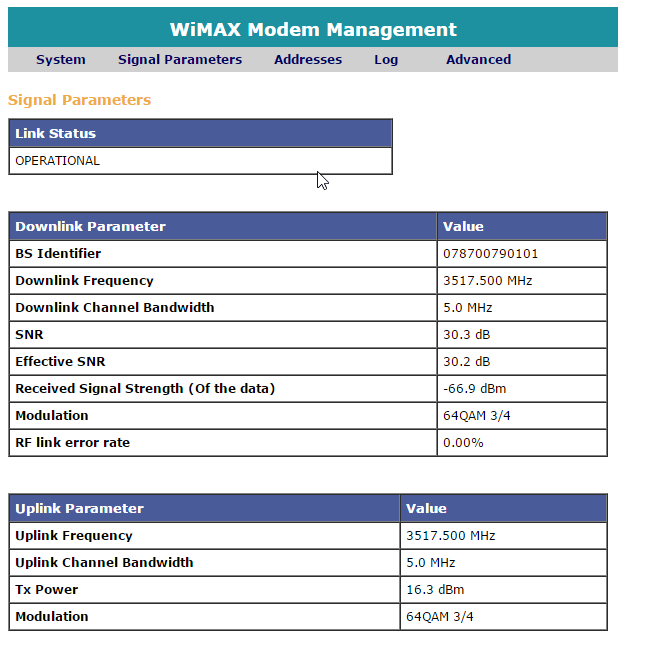This screenshot has width=659, height=648.
Task: Click the Uplink Frequency label
Action: point(74,536)
